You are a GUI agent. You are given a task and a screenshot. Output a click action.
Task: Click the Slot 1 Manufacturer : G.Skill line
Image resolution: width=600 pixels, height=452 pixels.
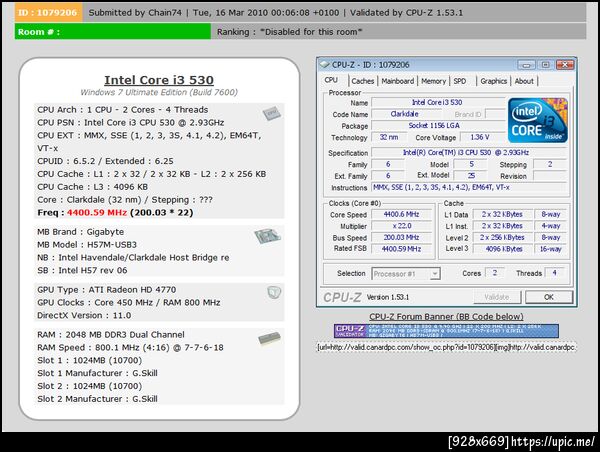click(x=97, y=373)
